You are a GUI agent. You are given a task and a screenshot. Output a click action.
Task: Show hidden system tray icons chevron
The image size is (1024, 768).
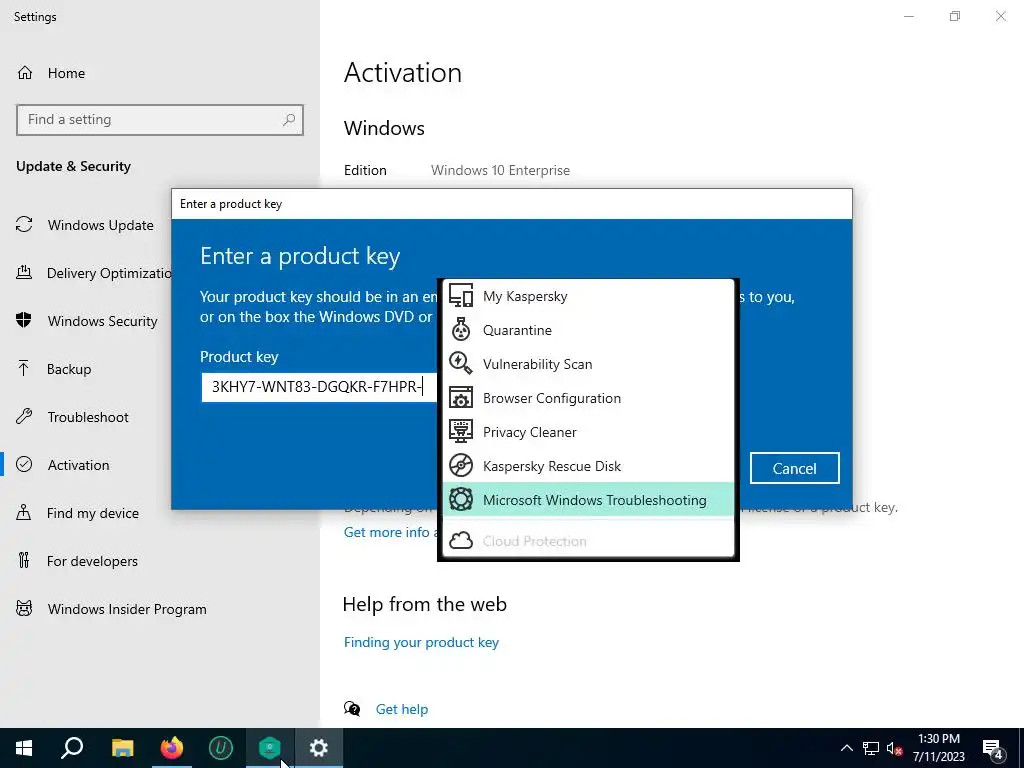tap(846, 748)
